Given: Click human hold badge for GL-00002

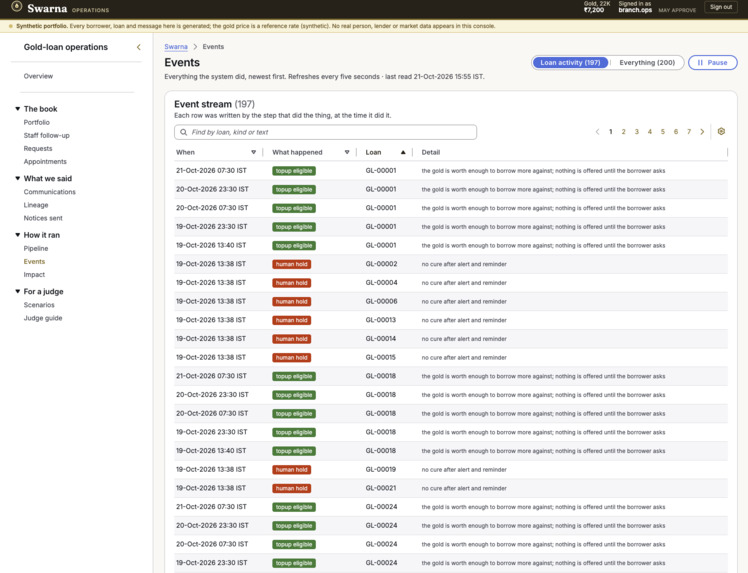Looking at the screenshot, I should (x=291, y=264).
